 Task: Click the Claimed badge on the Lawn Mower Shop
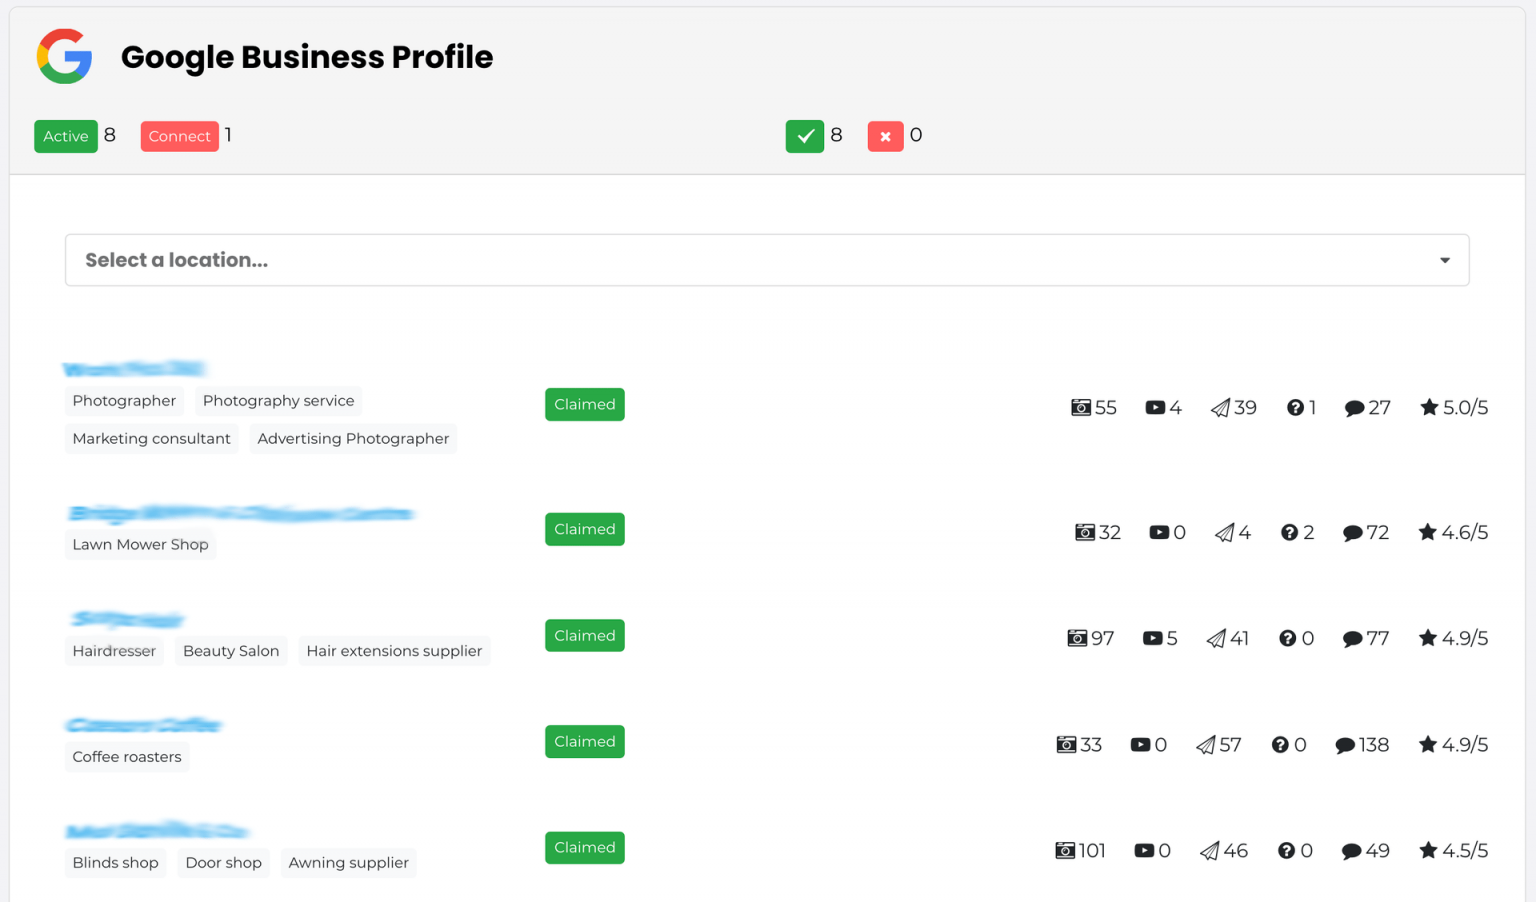(584, 529)
